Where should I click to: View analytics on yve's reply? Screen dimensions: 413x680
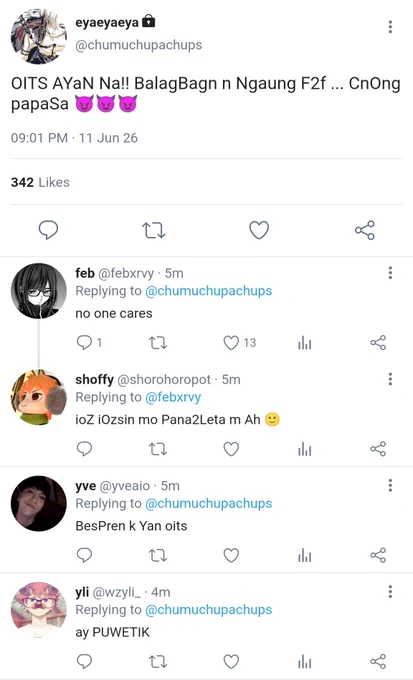pyautogui.click(x=305, y=556)
